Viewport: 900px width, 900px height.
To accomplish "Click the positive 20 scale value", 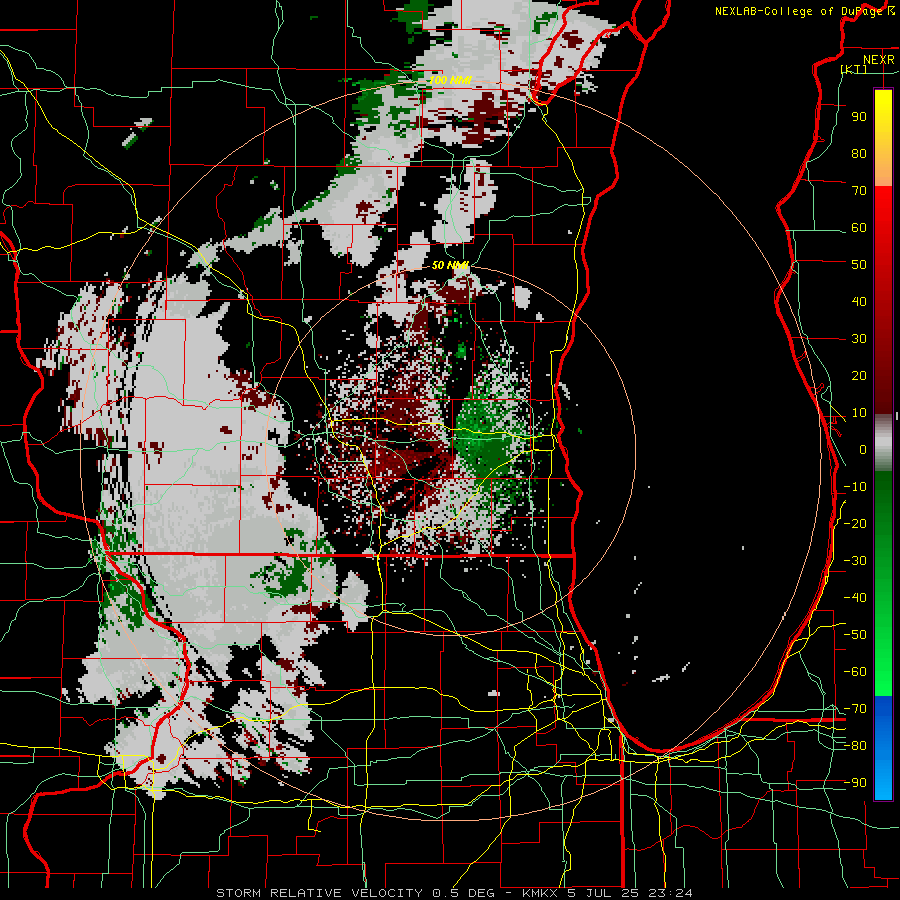I will (x=859, y=376).
